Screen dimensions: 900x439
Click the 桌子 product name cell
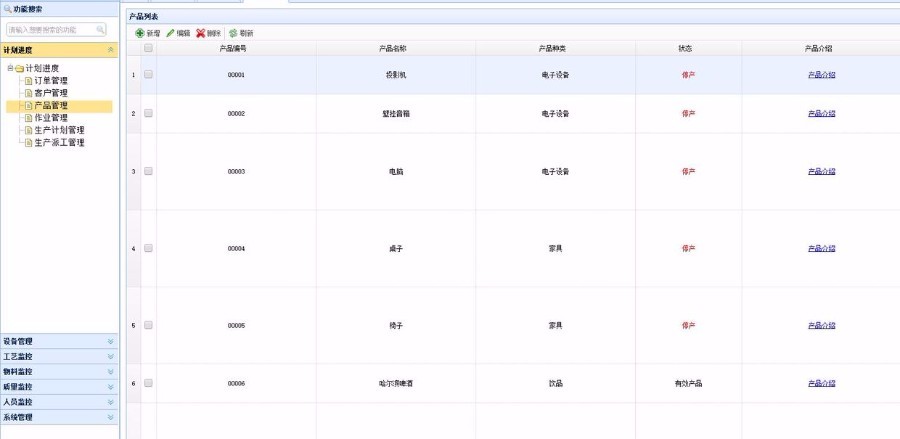tap(396, 248)
